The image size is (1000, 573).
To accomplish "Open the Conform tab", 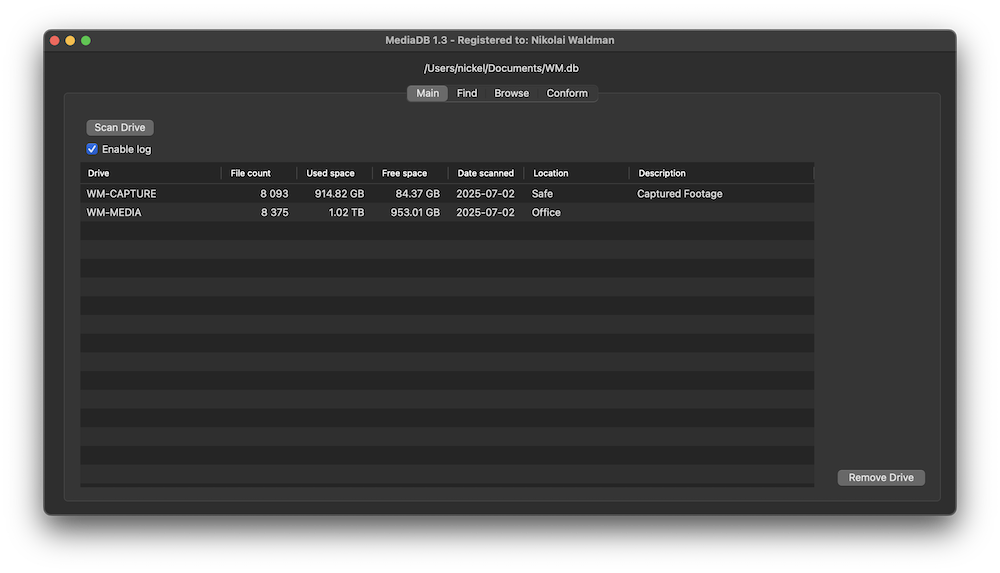I will pos(567,93).
